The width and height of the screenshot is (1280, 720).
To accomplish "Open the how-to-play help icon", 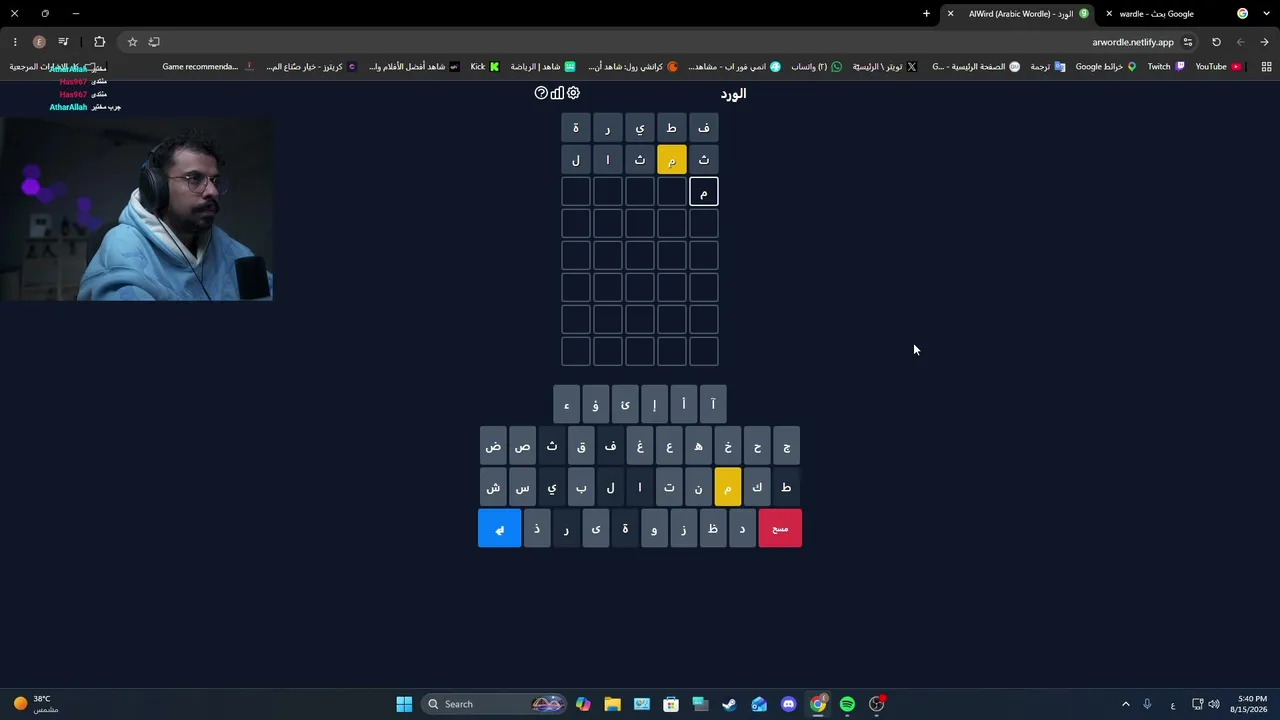I will tap(541, 93).
